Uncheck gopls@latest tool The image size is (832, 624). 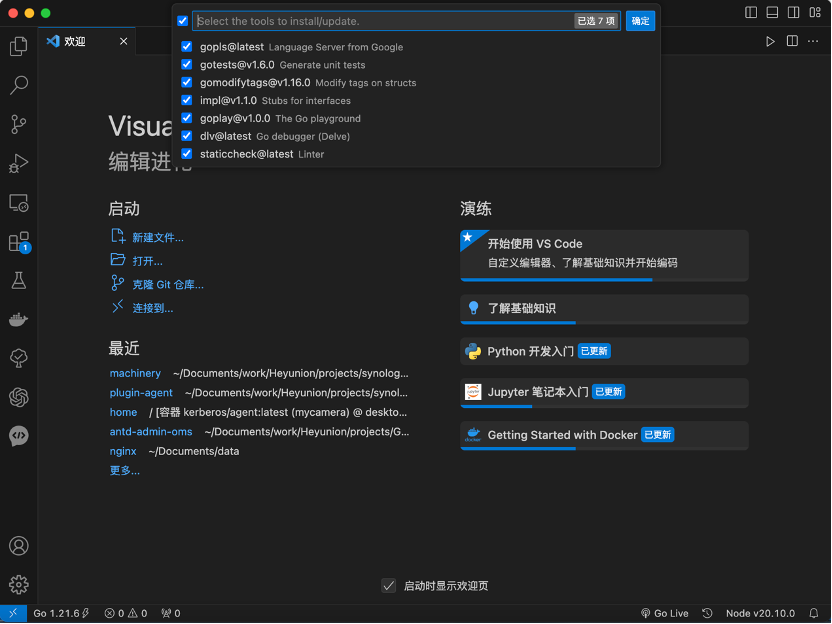(x=186, y=47)
